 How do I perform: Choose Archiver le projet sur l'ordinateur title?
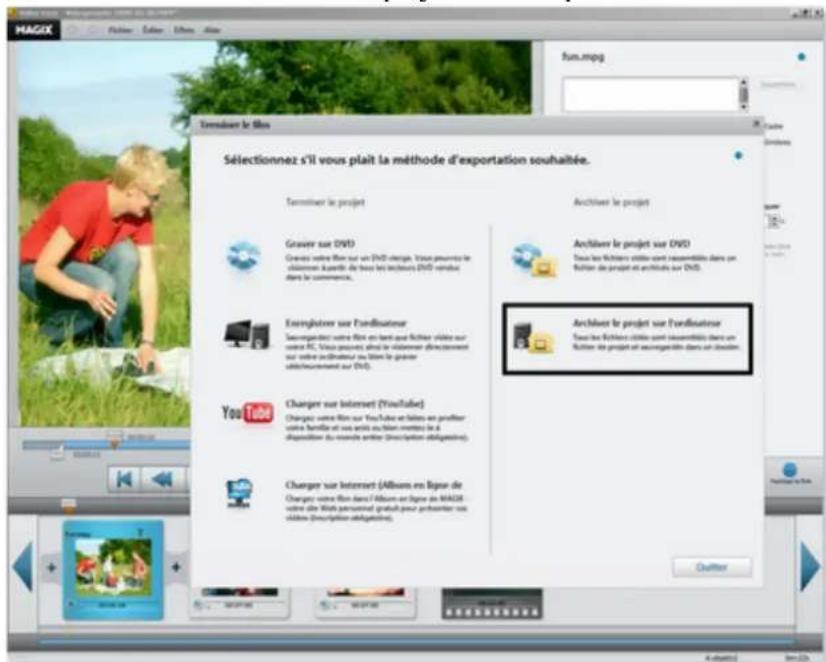pos(646,323)
